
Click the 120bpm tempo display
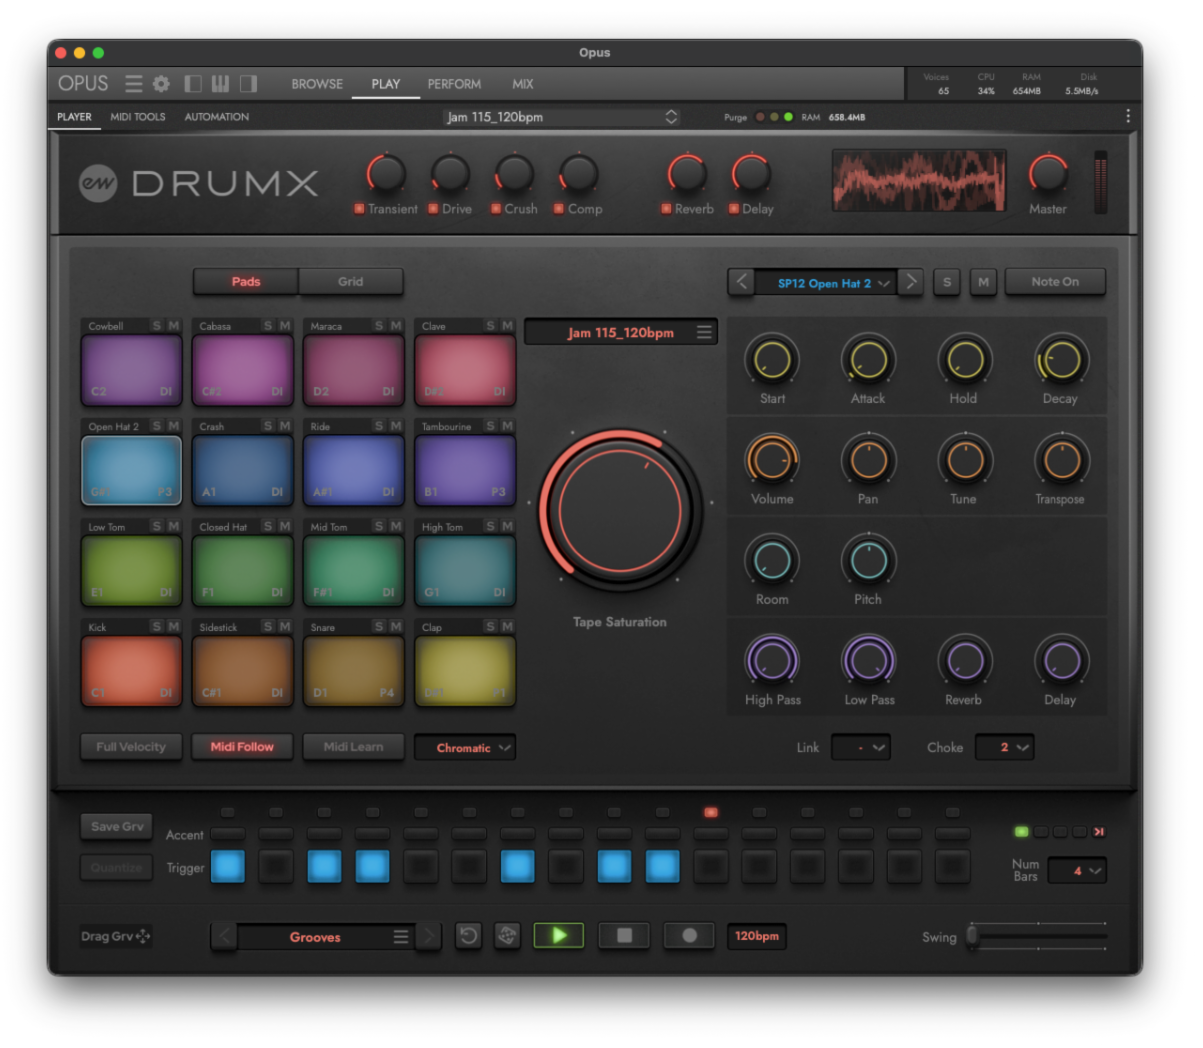[756, 936]
